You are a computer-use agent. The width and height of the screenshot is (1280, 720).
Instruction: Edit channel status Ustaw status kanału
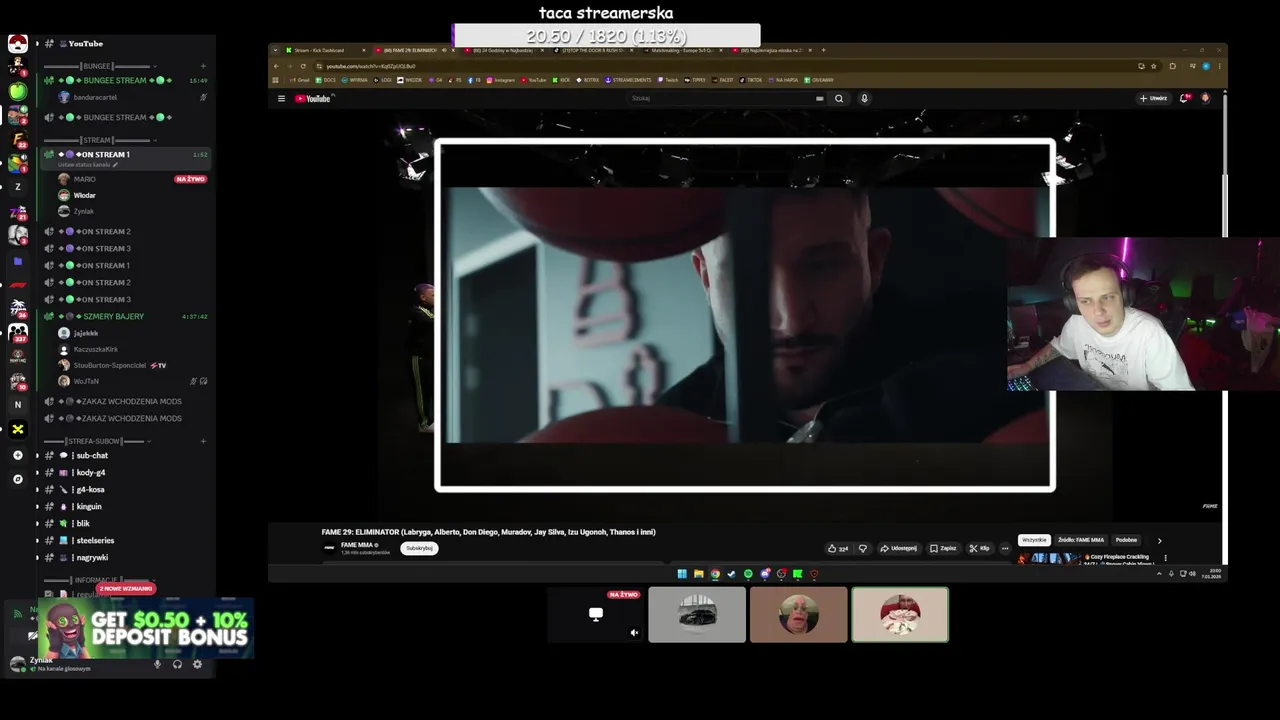(x=88, y=165)
